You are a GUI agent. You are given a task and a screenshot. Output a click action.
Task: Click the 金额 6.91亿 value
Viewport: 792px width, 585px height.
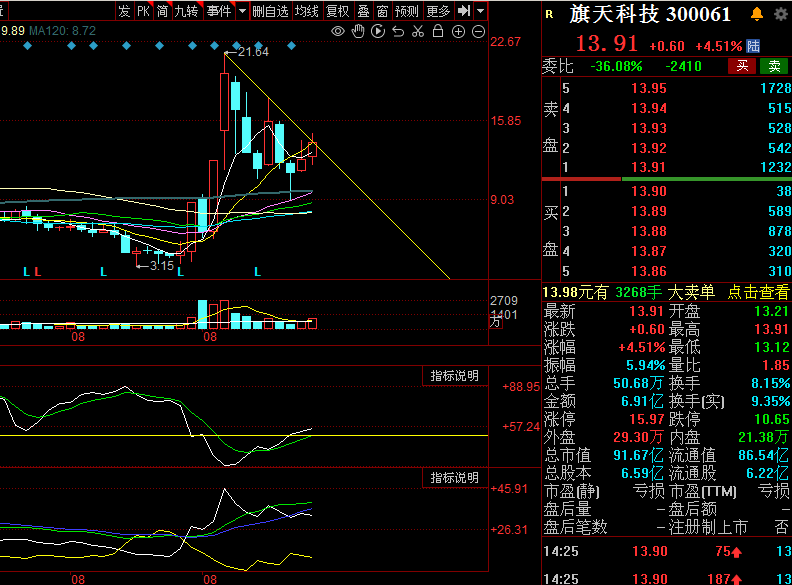[642, 401]
